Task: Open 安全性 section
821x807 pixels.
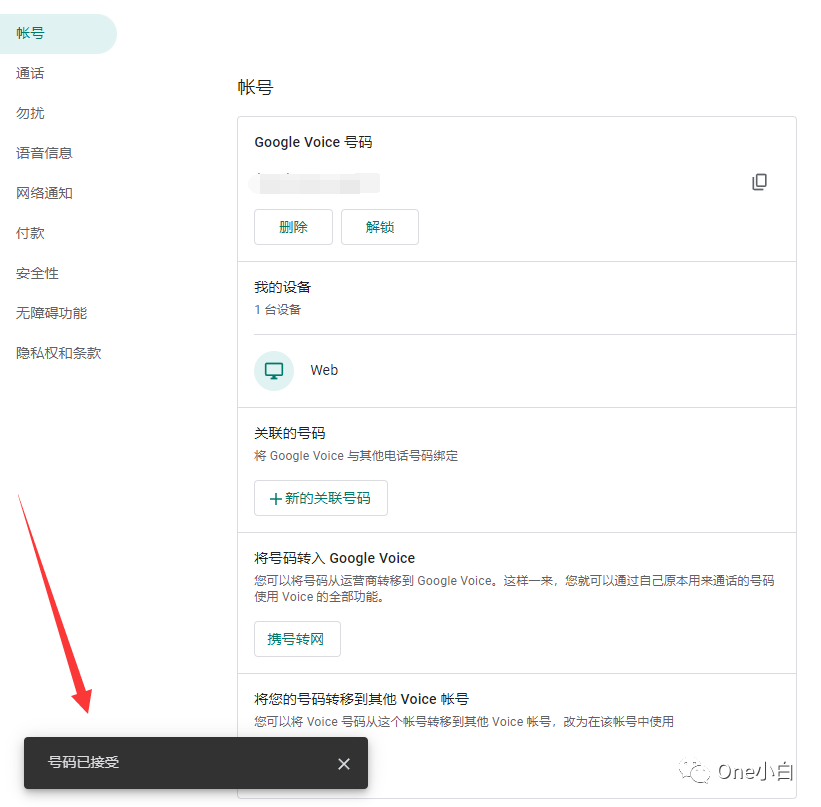Action: (37, 273)
